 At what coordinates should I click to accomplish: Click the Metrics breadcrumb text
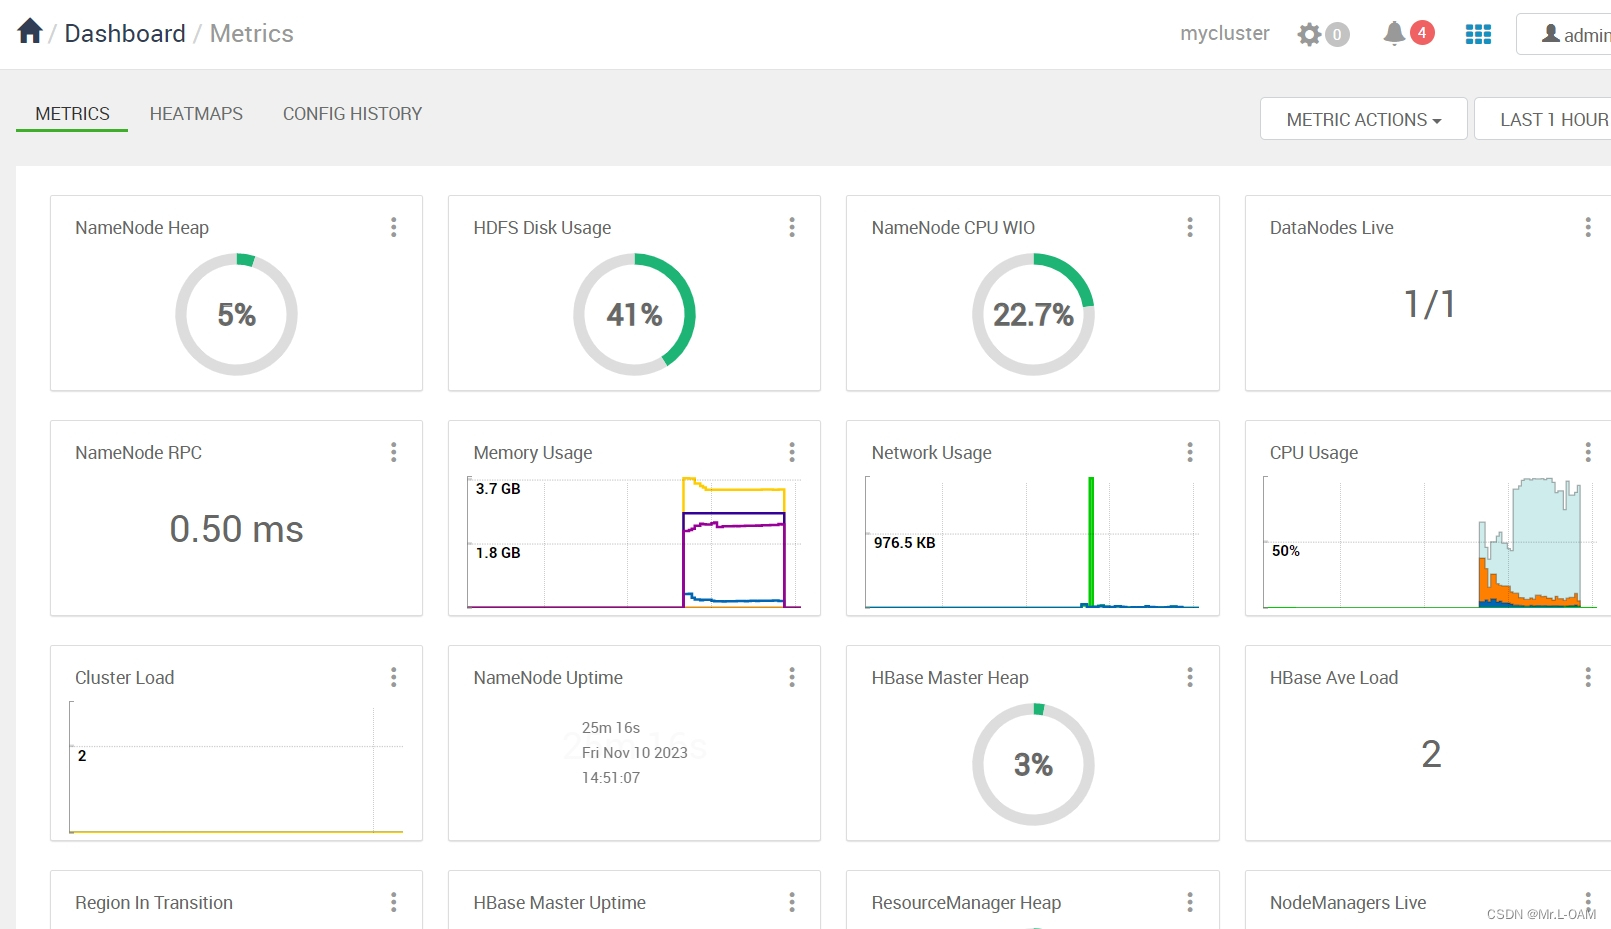tap(252, 33)
